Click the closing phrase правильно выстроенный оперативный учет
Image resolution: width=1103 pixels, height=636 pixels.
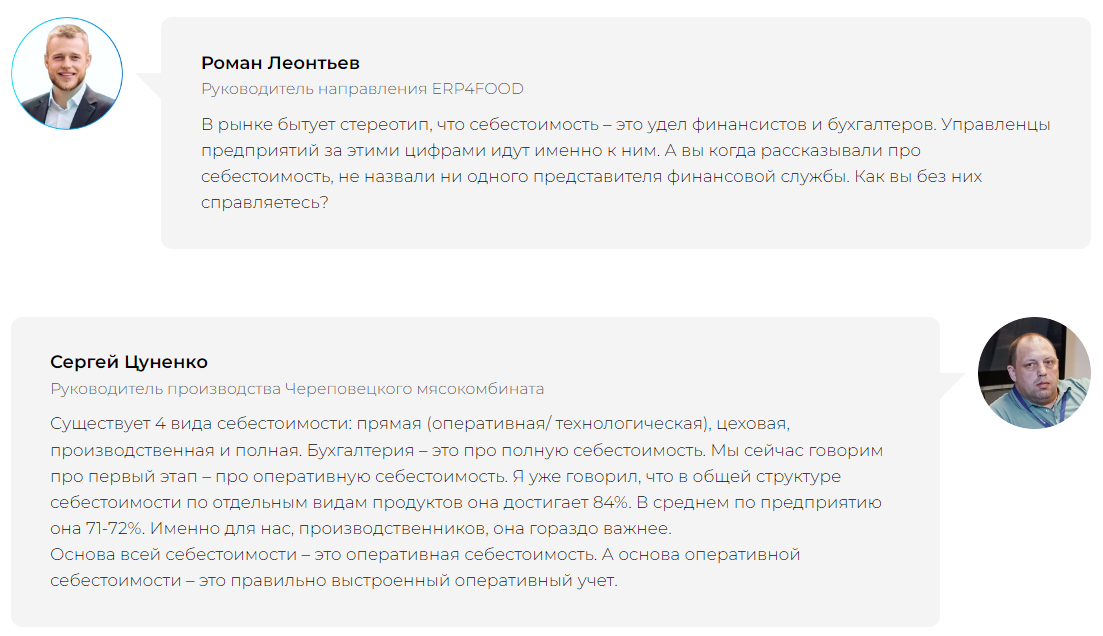click(424, 581)
